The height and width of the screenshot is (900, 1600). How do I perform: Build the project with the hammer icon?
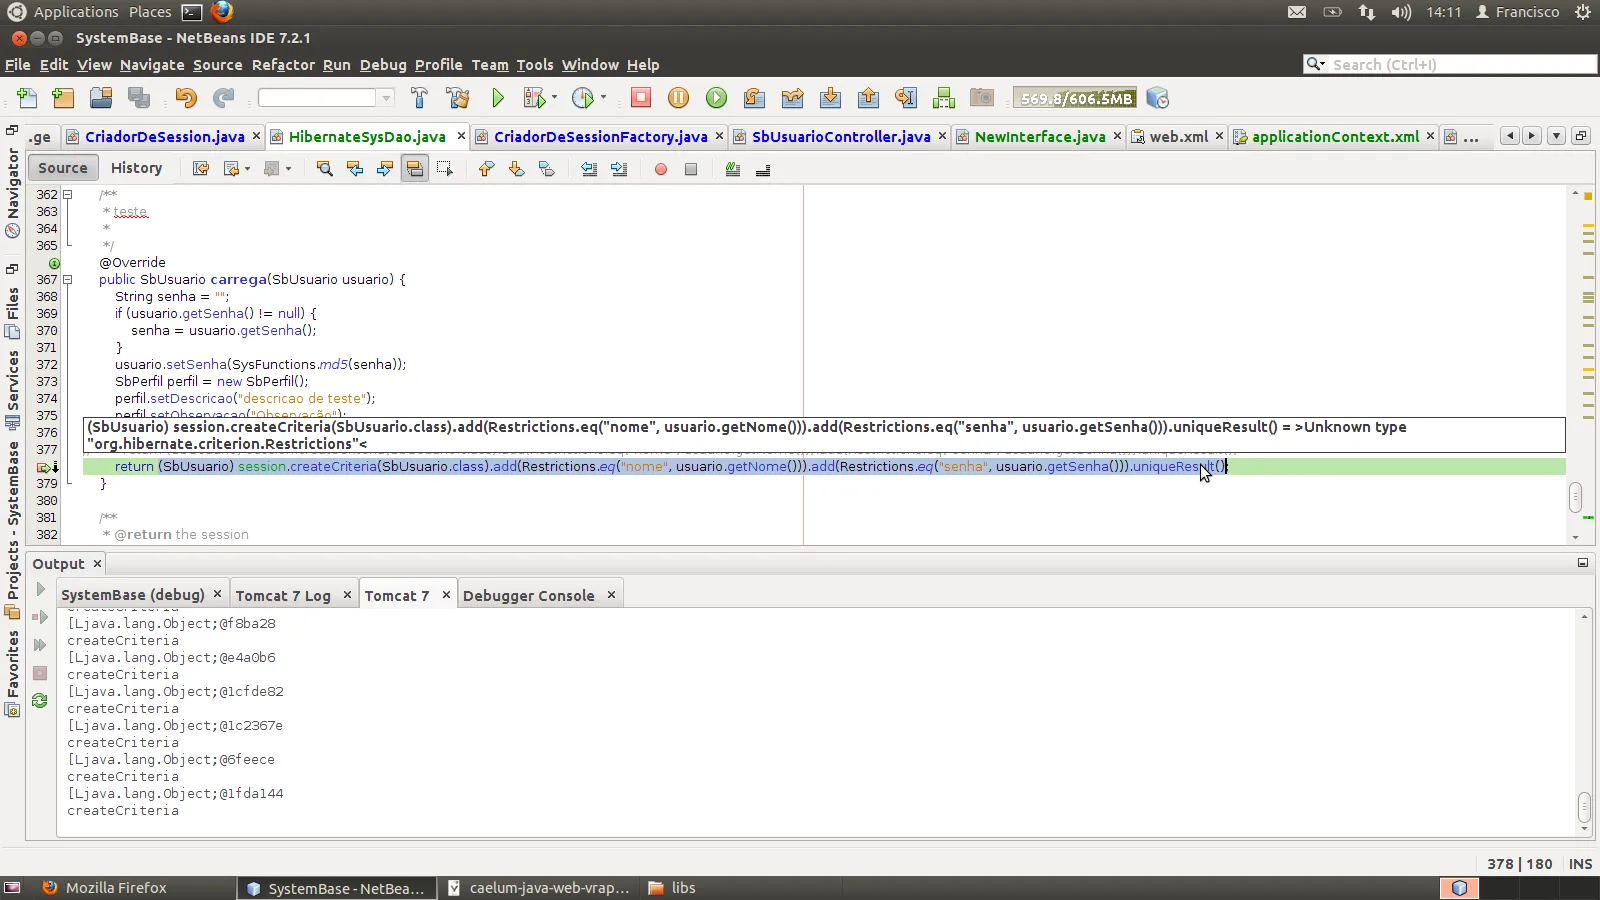419,98
